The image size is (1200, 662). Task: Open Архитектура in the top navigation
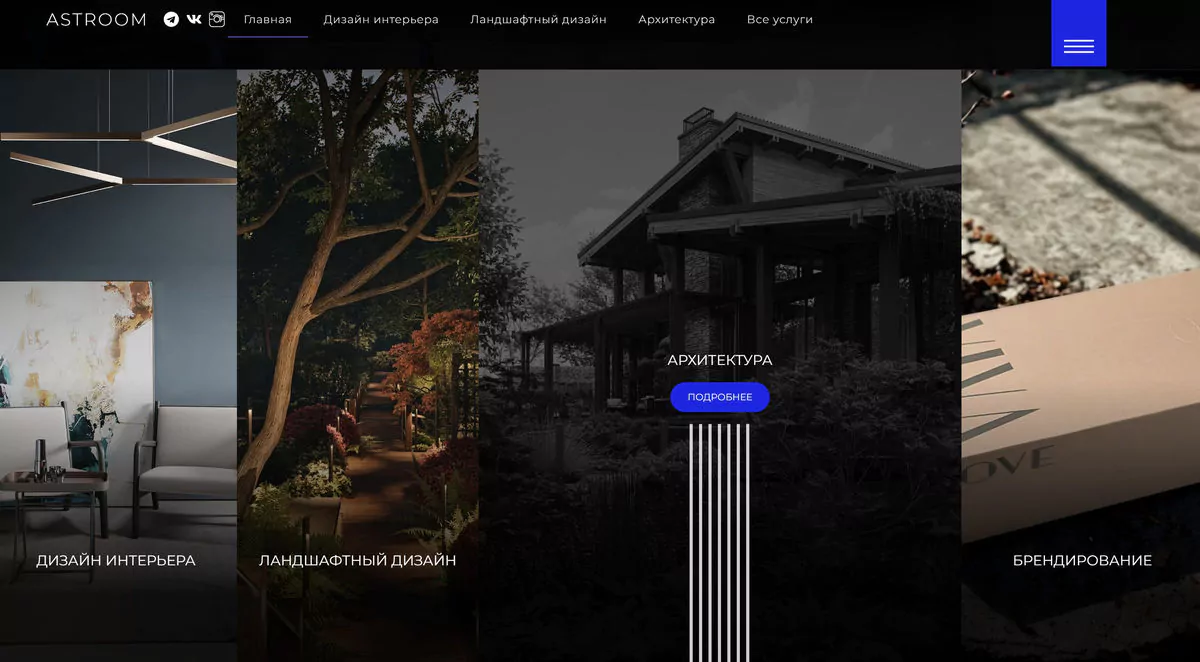pyautogui.click(x=677, y=20)
